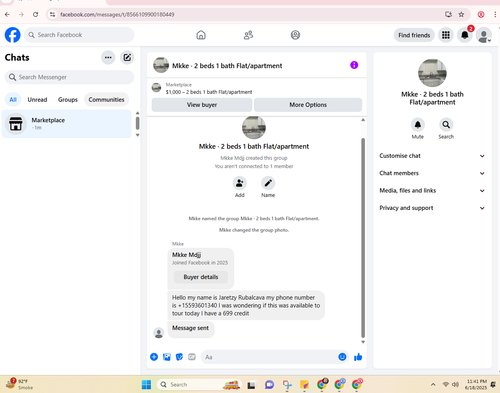This screenshot has width=500, height=393.
Task: Open the emoji picker icon
Action: [x=342, y=357]
